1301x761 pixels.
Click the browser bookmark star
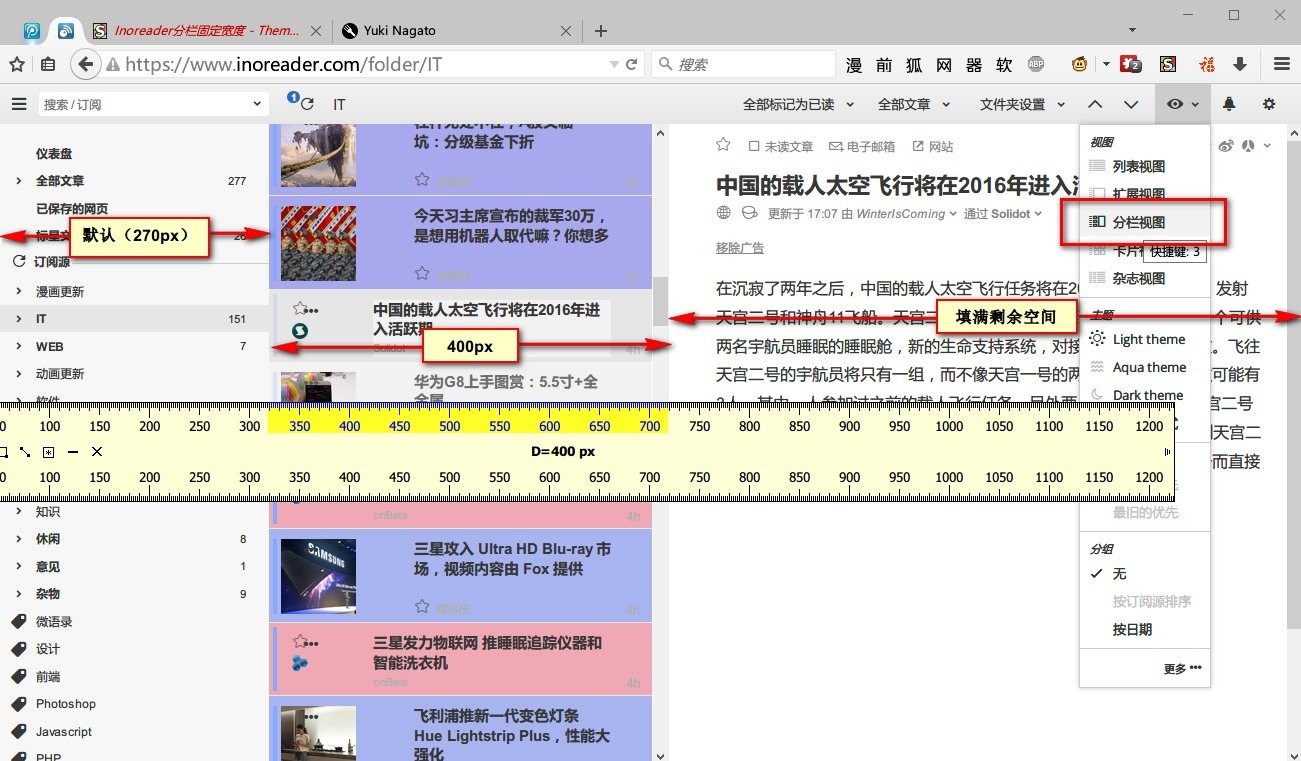[x=17, y=64]
